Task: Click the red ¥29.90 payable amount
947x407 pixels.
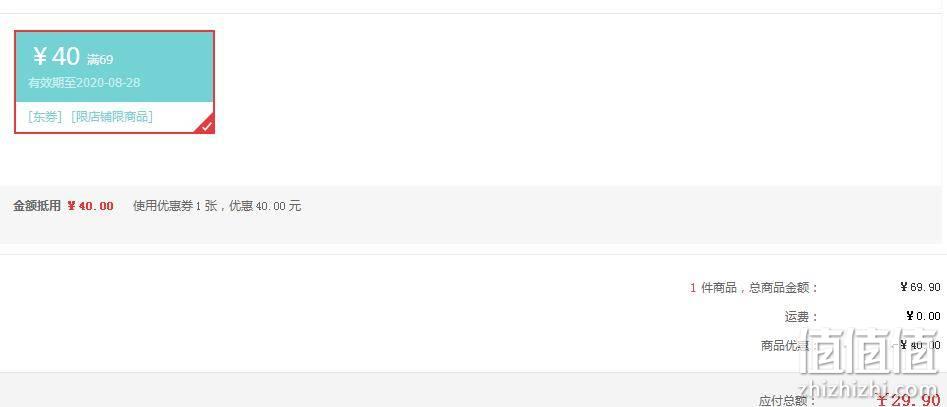Action: click(908, 399)
